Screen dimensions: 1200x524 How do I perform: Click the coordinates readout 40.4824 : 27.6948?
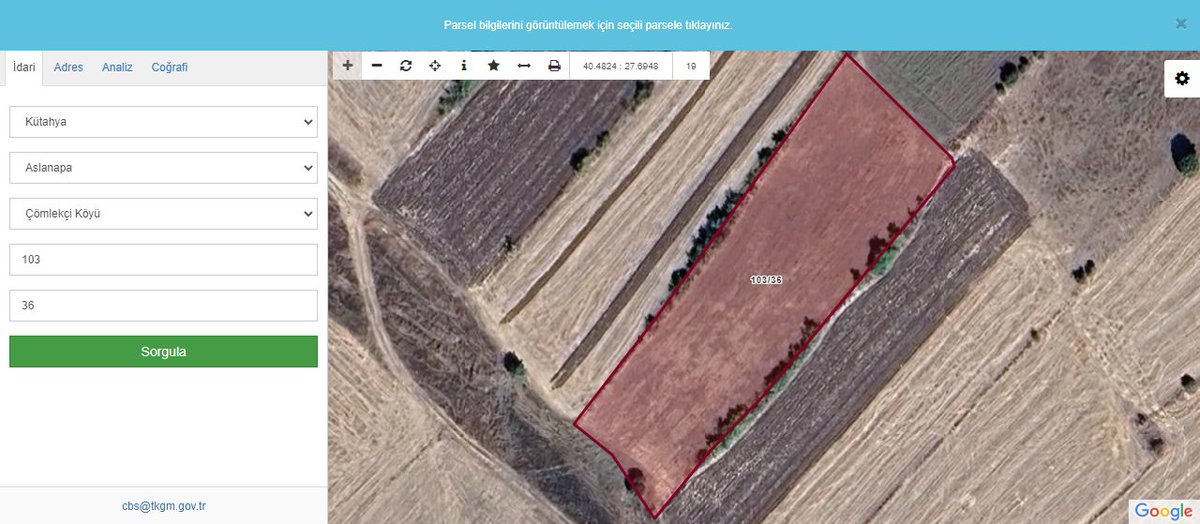point(620,66)
